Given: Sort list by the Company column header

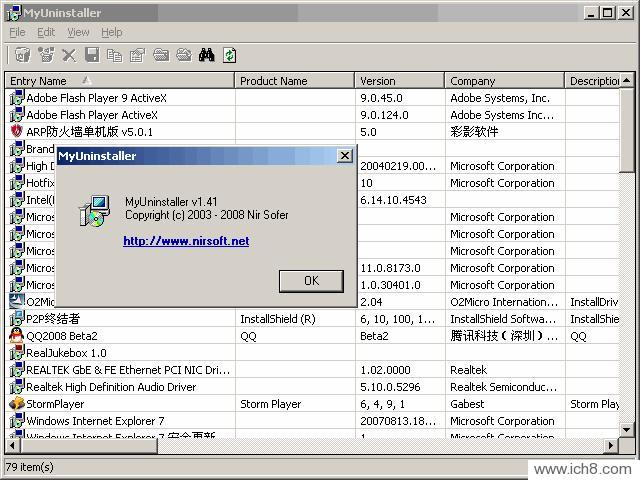Looking at the screenshot, I should point(504,81).
